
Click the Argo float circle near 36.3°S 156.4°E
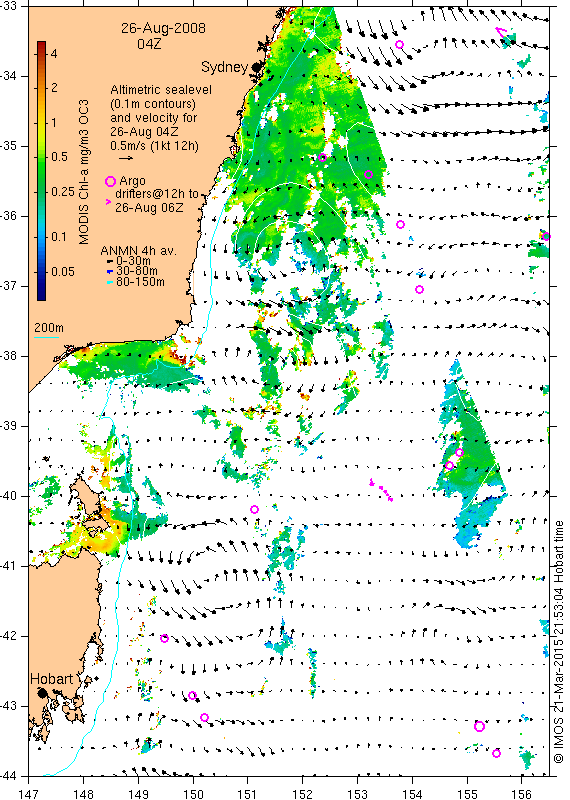(x=546, y=236)
